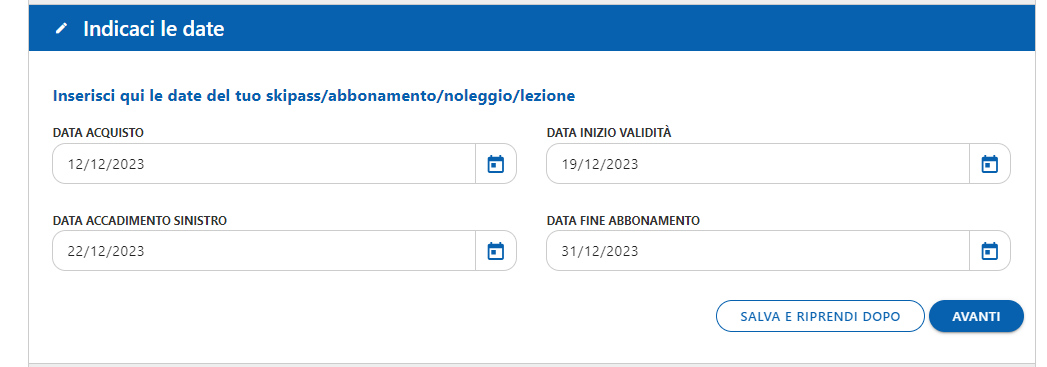Focus the Data Fine Abbonamento date field
Viewport: 1047px width, 367px height.
[758, 251]
